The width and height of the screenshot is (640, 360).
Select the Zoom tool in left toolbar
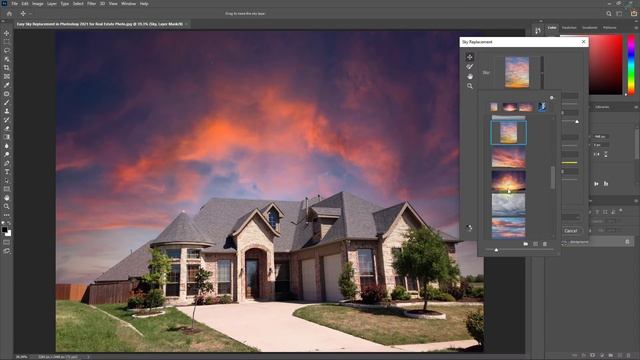[x=7, y=207]
